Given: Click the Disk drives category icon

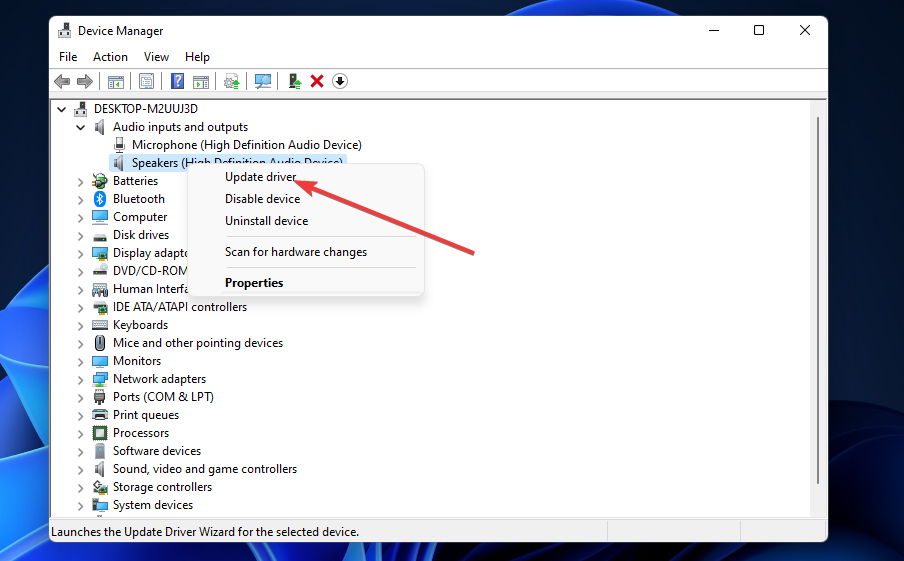Looking at the screenshot, I should click(x=100, y=236).
